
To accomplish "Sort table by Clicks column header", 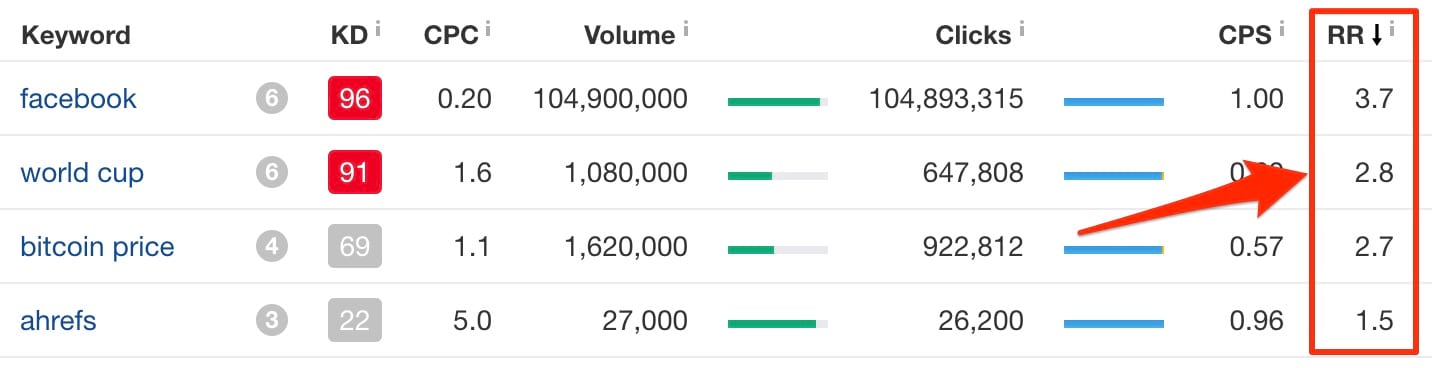I will click(973, 36).
